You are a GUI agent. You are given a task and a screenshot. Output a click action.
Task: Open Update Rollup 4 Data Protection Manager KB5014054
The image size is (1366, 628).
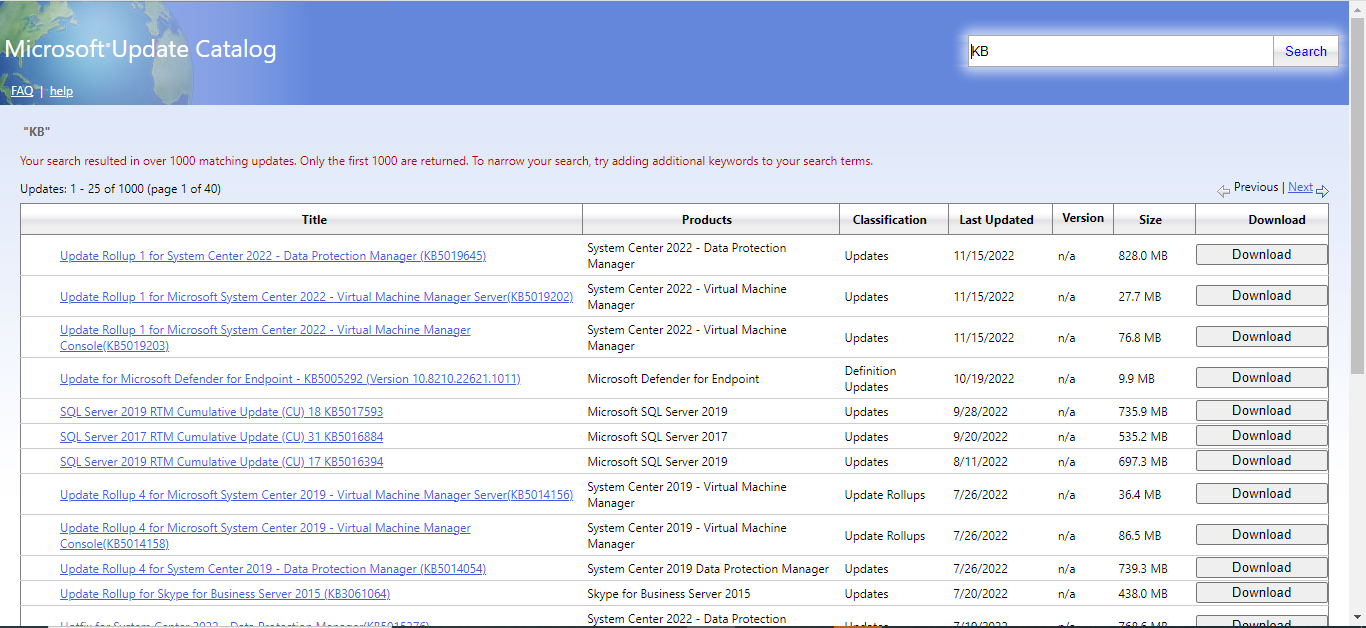273,569
